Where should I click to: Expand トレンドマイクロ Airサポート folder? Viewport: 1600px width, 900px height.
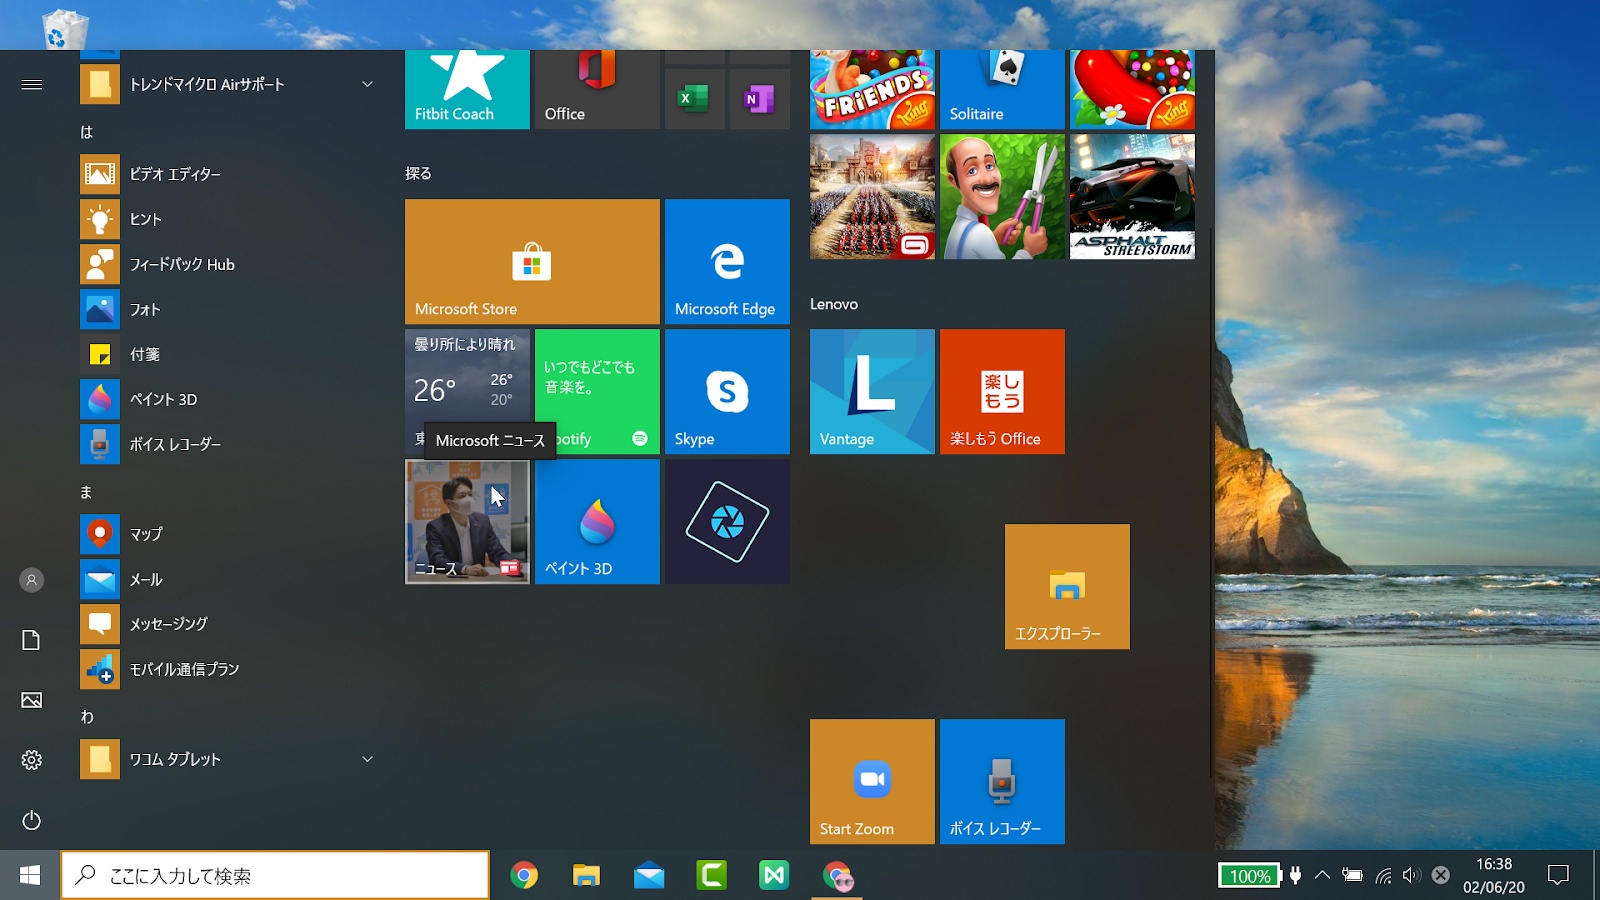[230, 85]
